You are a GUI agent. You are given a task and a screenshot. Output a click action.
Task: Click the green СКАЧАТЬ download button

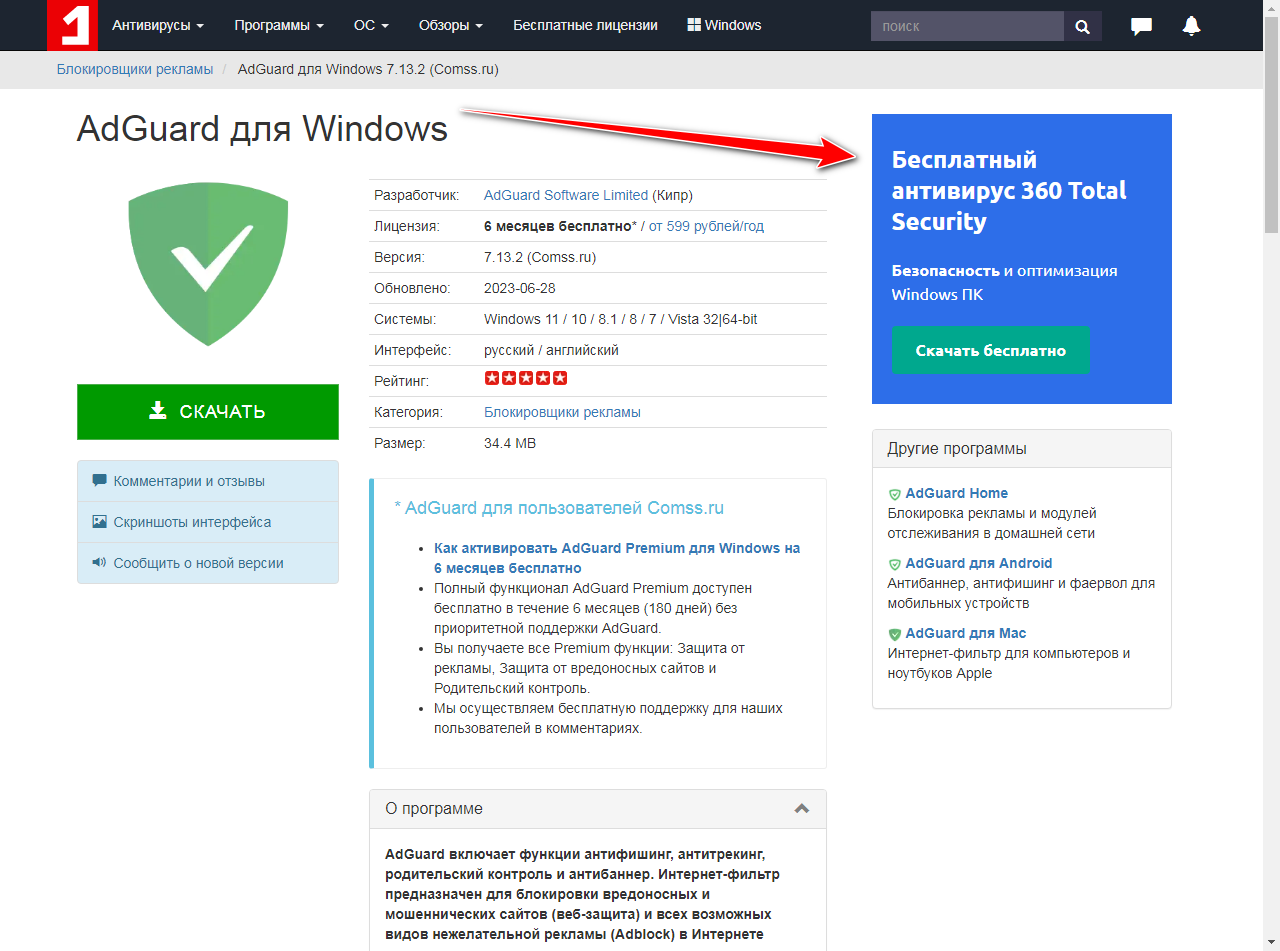click(208, 412)
